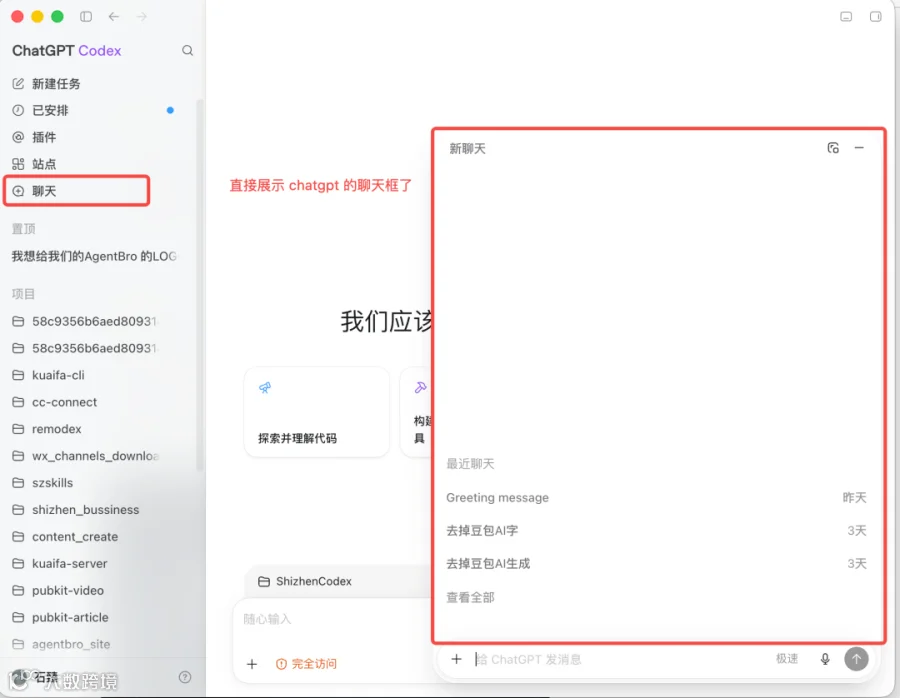The image size is (900, 698).
Task: Open search in ChatGPT Codex sidebar
Action: click(x=188, y=51)
